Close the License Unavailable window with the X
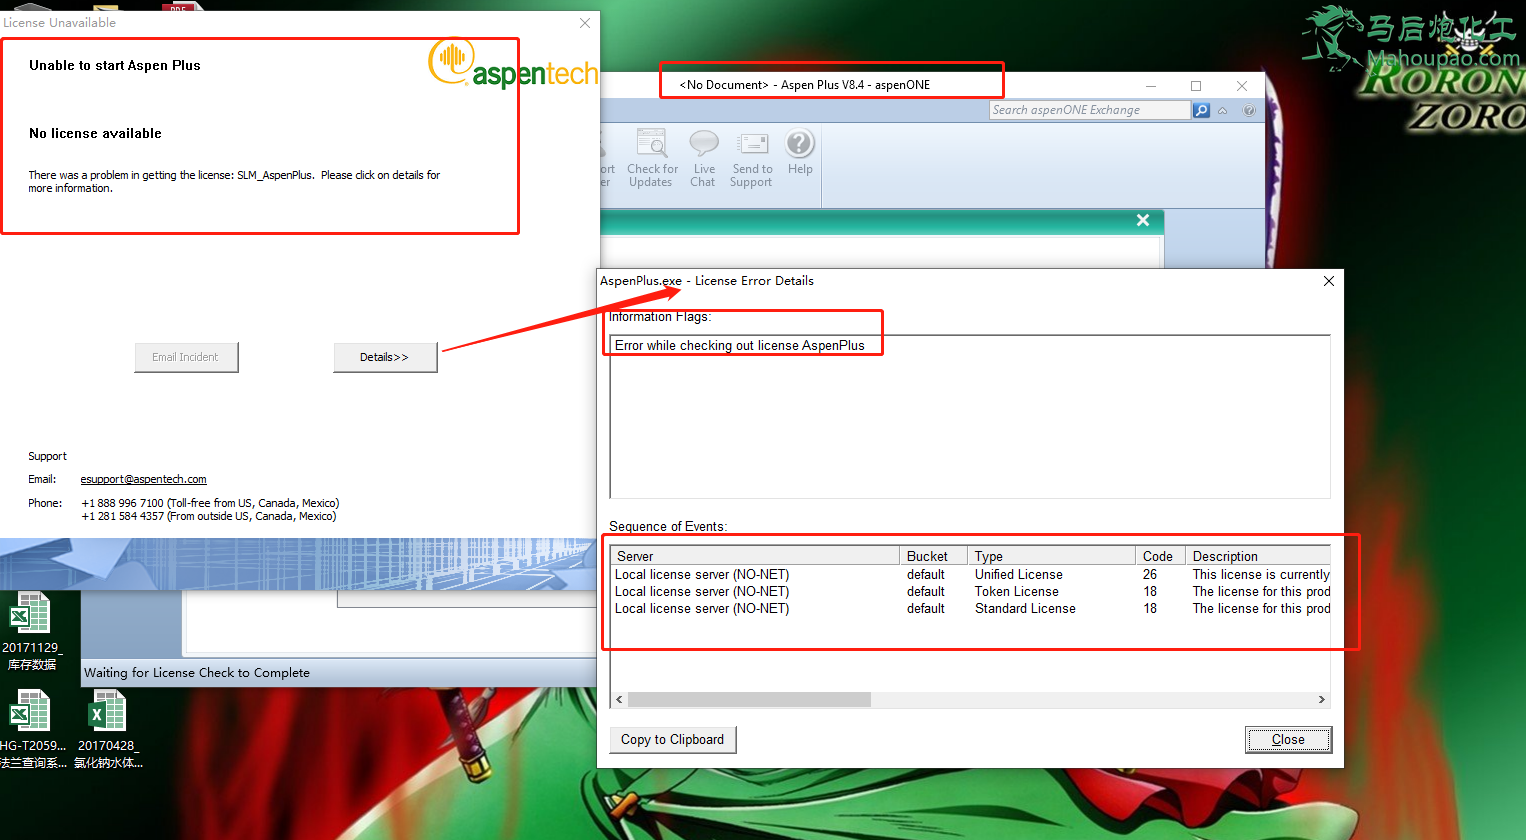 click(585, 23)
